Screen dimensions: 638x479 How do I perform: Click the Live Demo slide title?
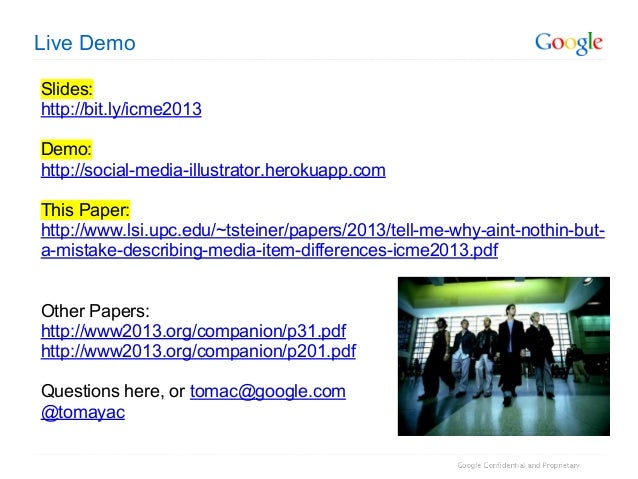[x=85, y=43]
